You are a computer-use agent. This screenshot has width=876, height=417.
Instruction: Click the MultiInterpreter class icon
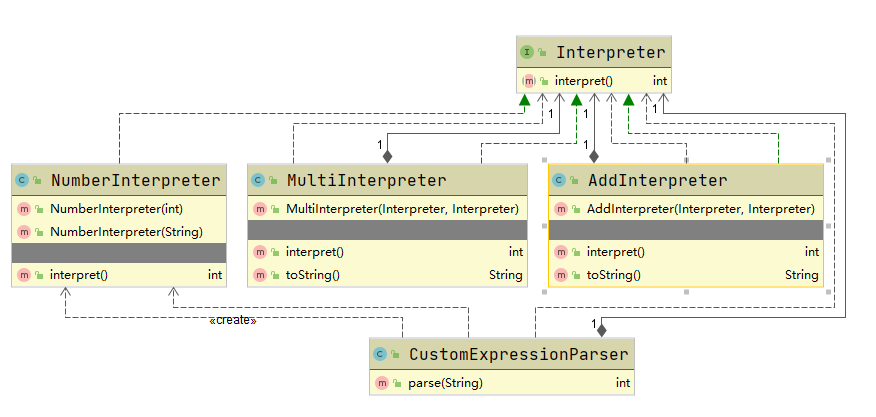[x=259, y=181]
